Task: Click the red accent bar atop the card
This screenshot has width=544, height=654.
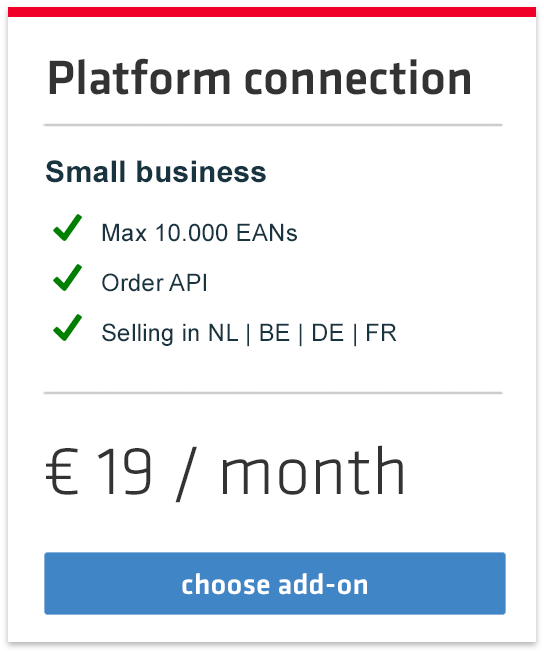Action: [x=272, y=12]
